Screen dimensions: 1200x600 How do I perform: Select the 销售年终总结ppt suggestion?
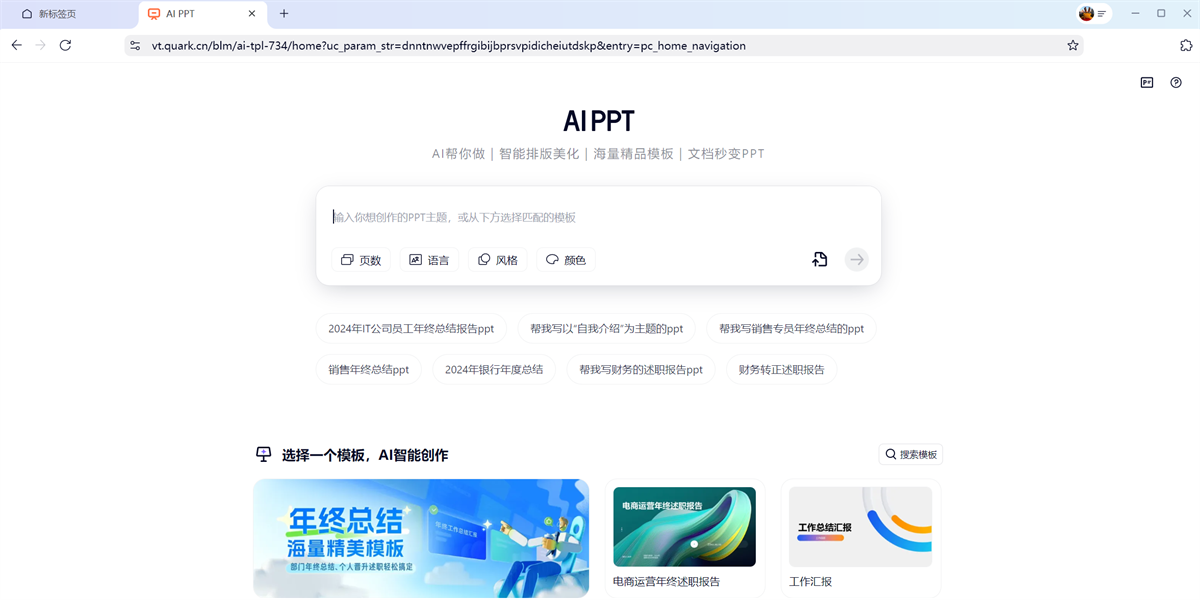[x=369, y=369]
